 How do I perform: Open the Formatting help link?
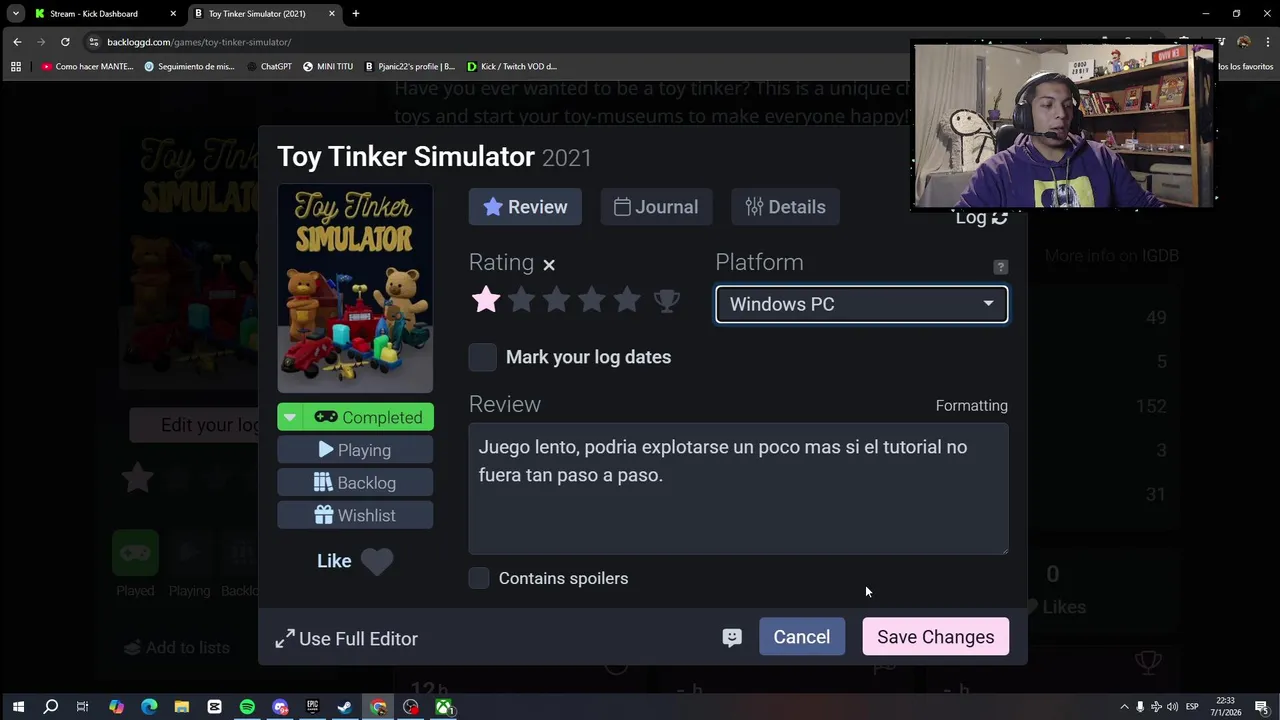pyautogui.click(x=972, y=405)
